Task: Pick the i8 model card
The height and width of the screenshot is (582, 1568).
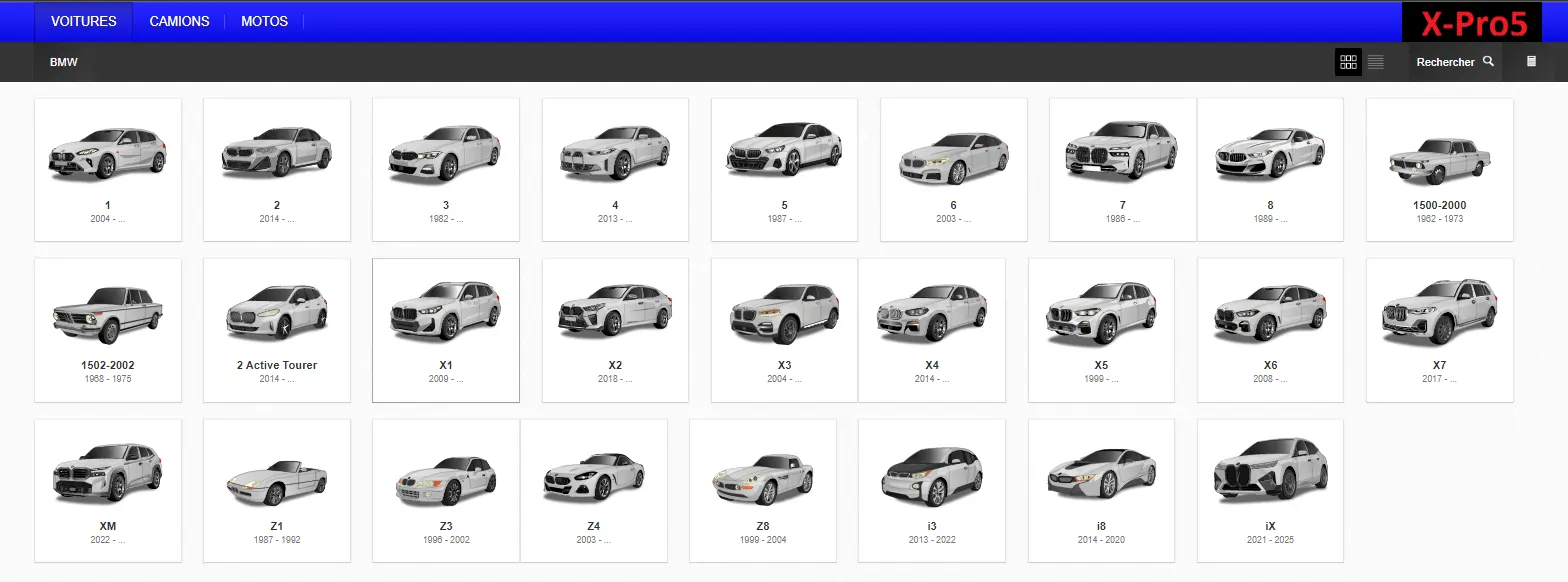Action: 1102,491
